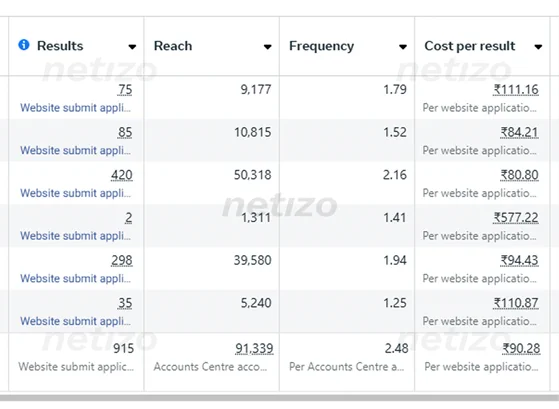Open the 420 results value
Image resolution: width=559 pixels, height=409 pixels.
122,175
